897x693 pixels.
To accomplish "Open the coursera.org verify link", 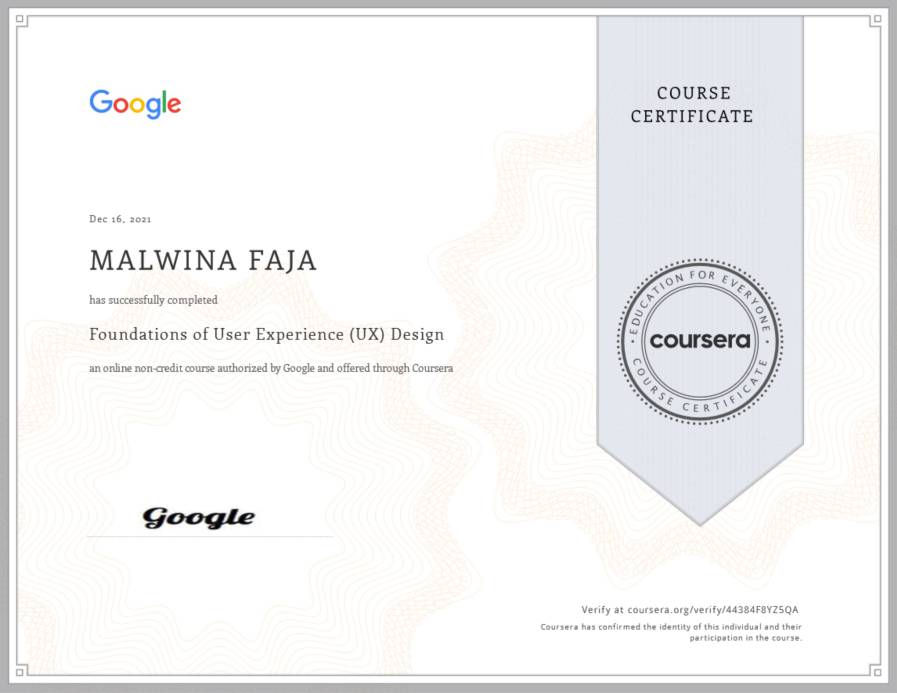I will pos(690,609).
